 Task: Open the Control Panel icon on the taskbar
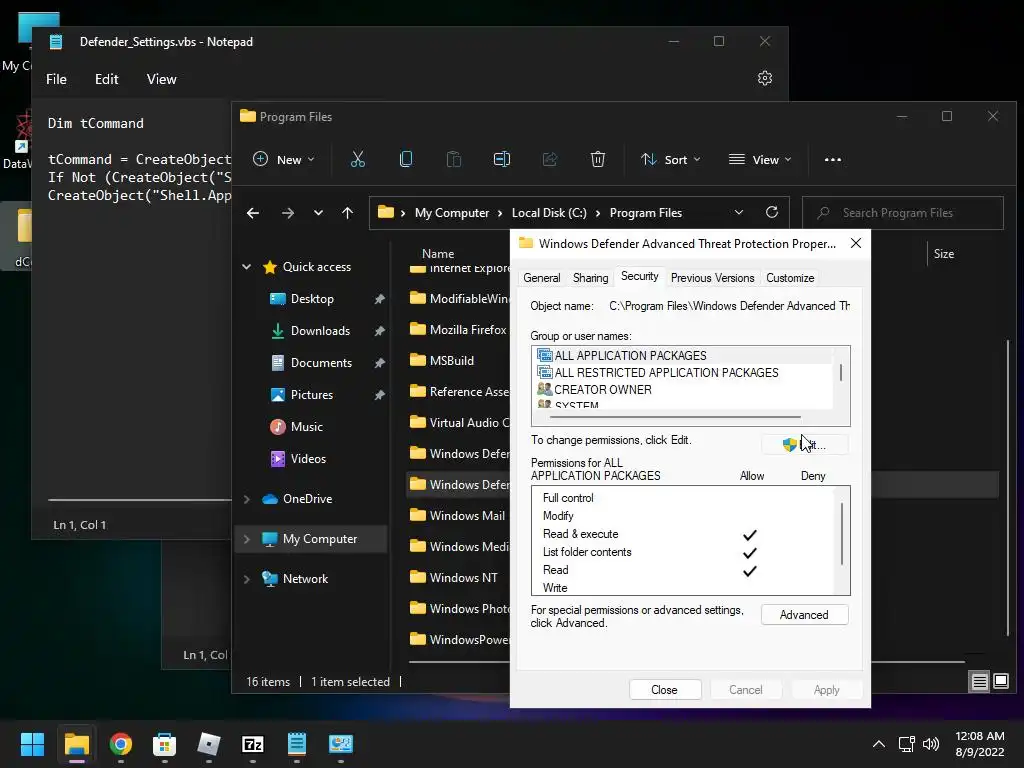[x=341, y=744]
